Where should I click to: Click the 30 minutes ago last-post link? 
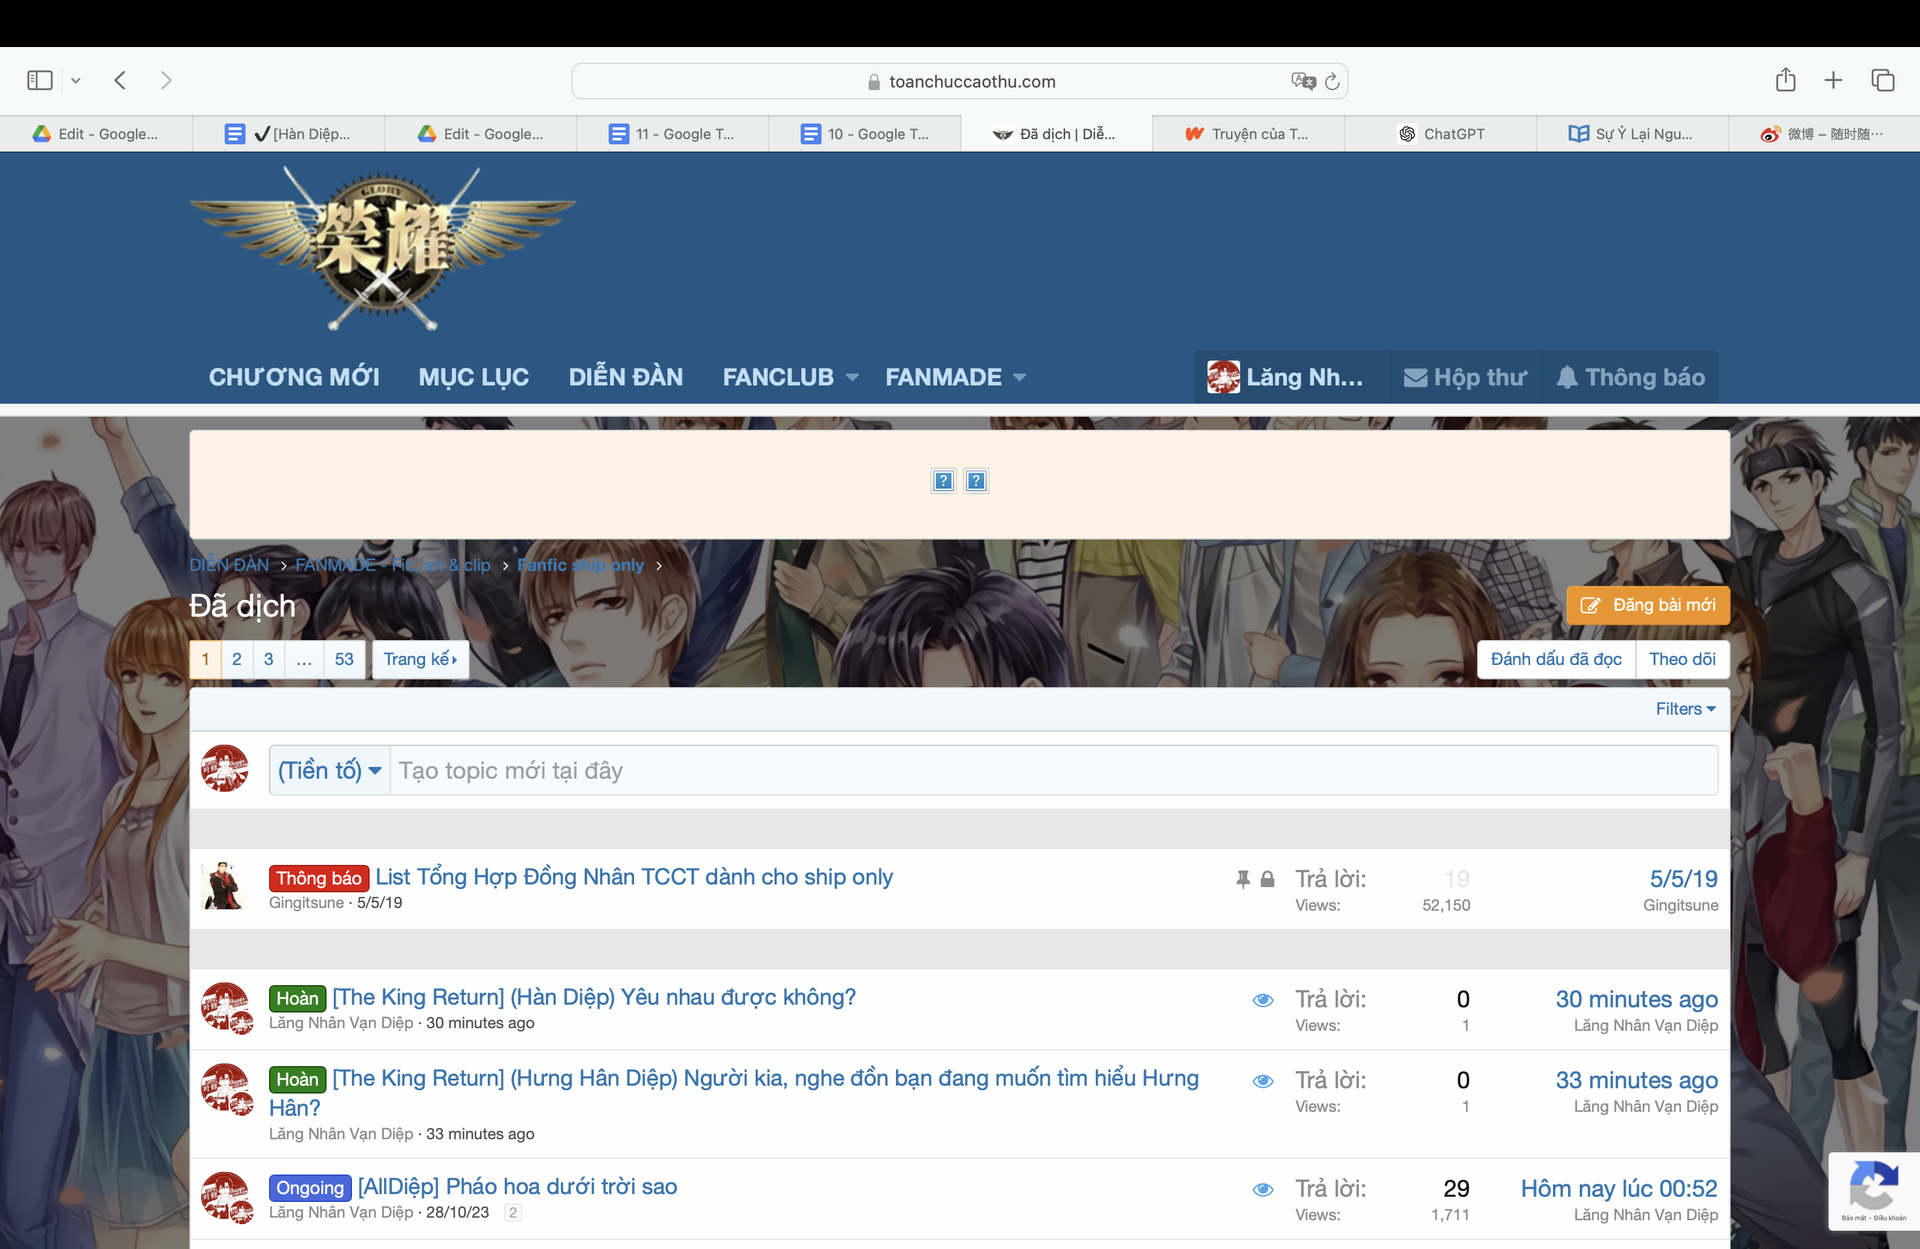[x=1636, y=999]
